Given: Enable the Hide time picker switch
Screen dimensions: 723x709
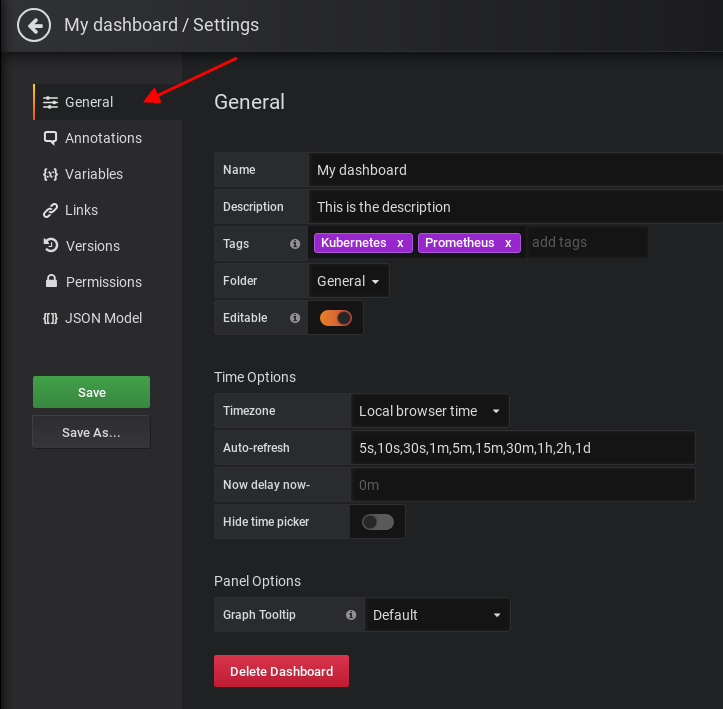Looking at the screenshot, I should click(x=378, y=522).
